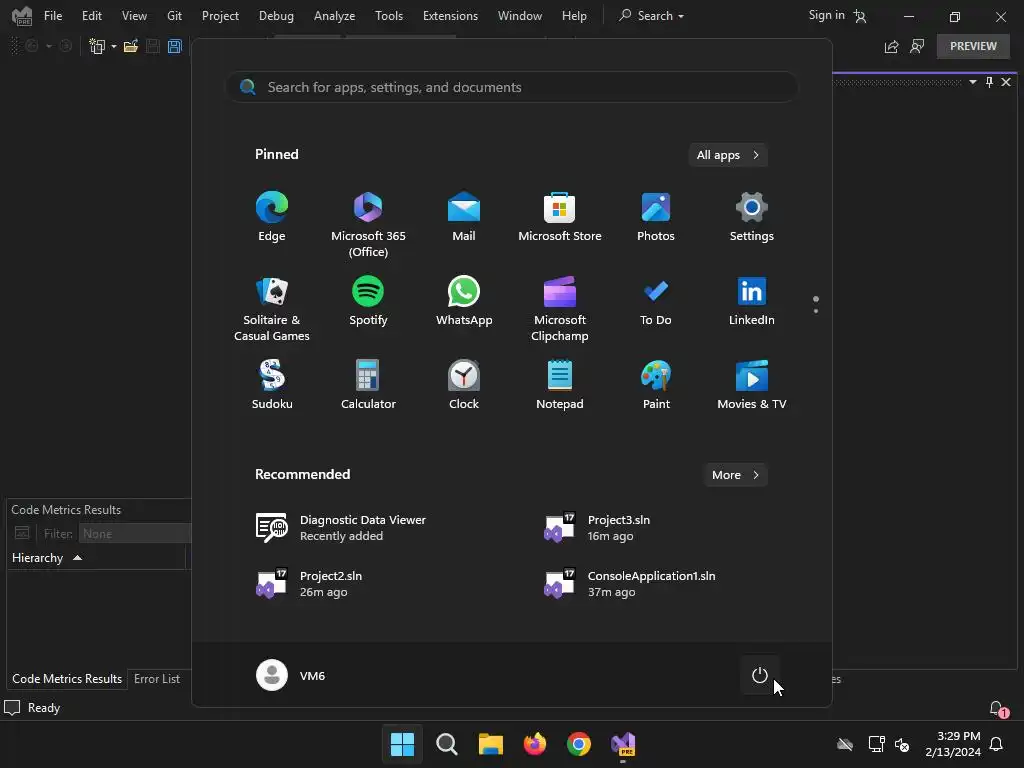
Task: Open the Clock app
Action: tap(464, 385)
